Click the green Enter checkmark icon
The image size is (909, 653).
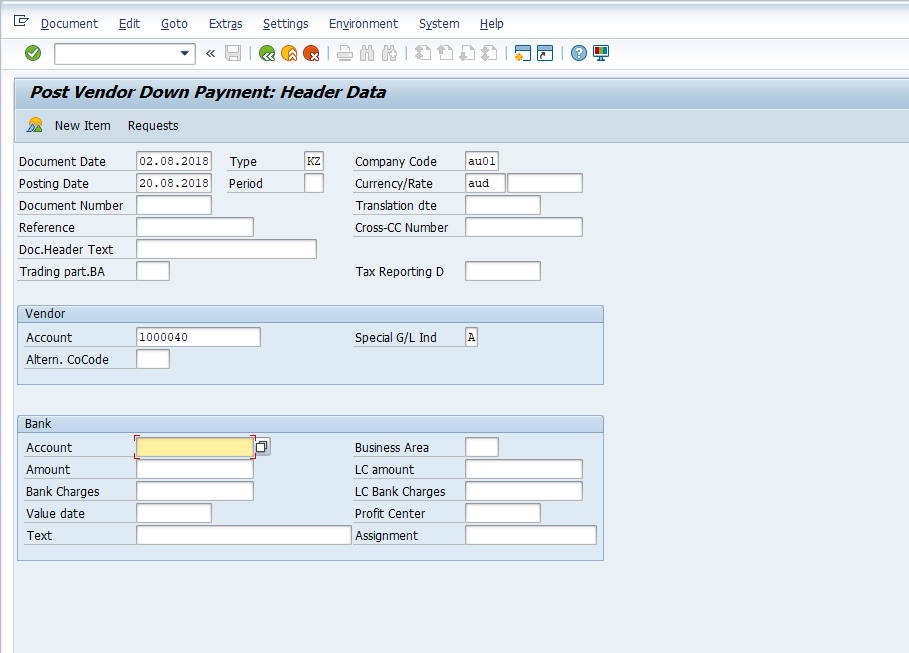coord(33,53)
